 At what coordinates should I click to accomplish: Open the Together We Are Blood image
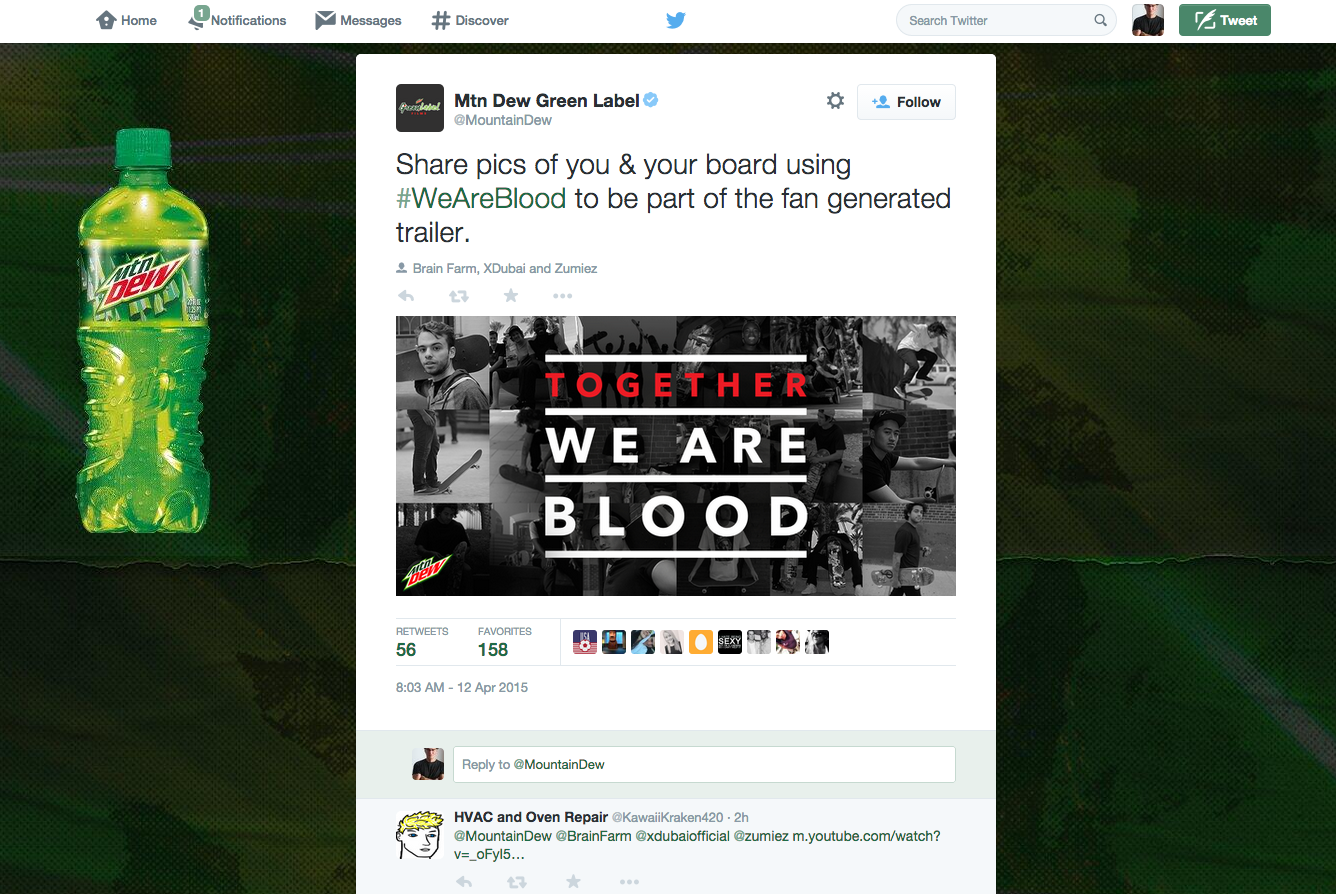pyautogui.click(x=676, y=456)
